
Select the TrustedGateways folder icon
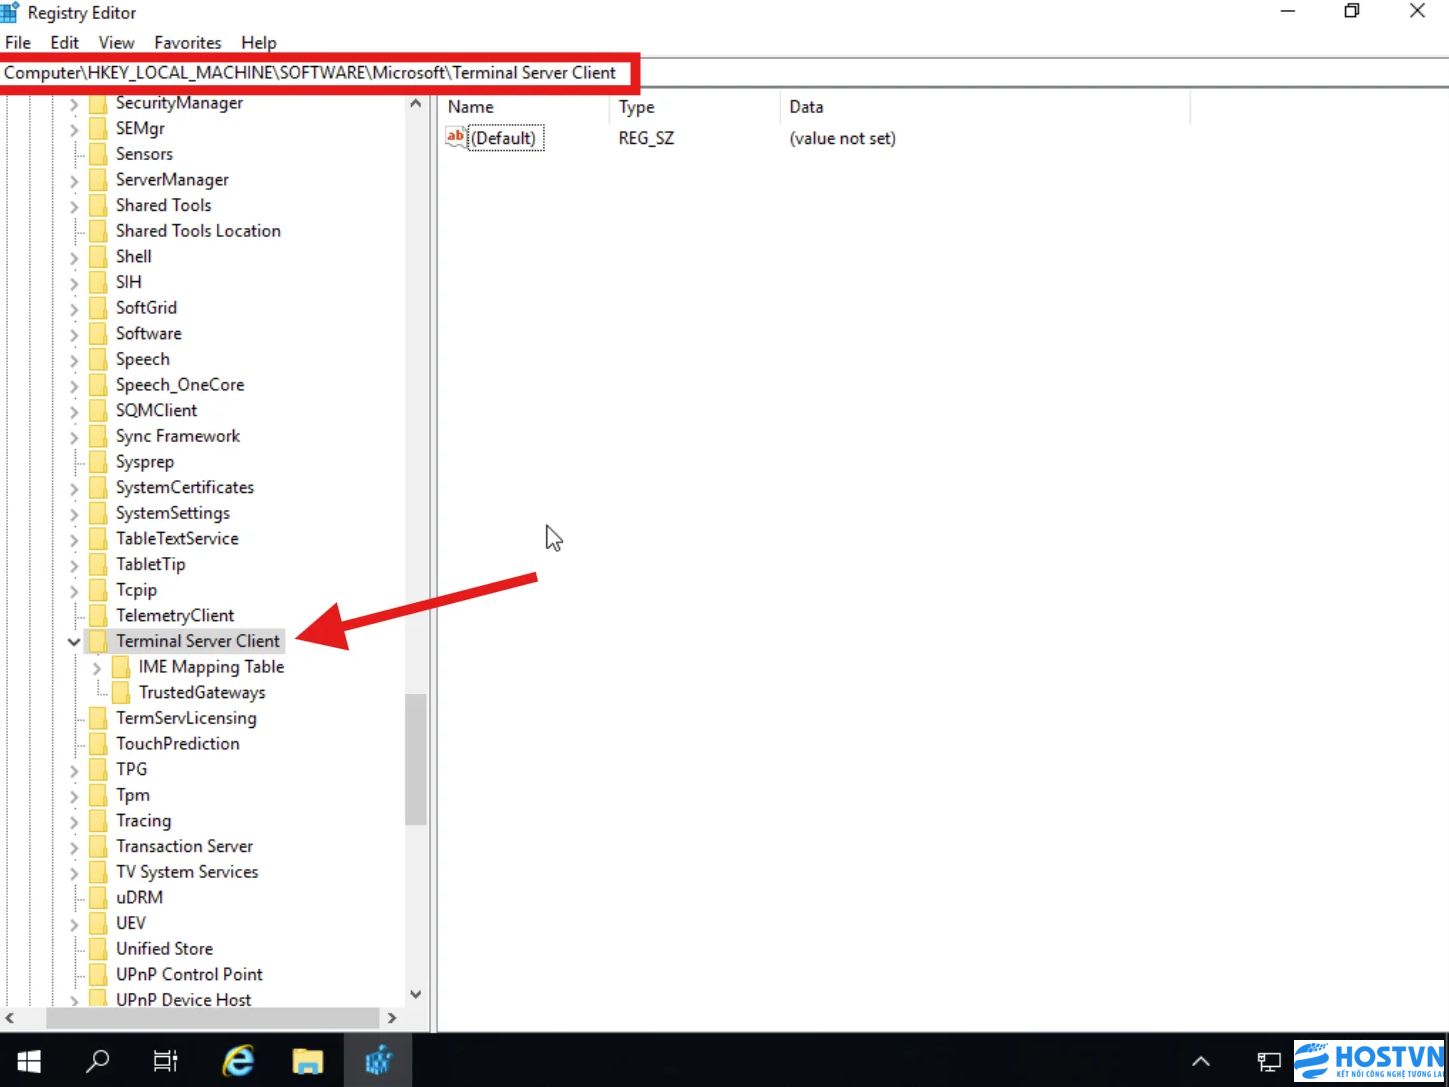[121, 692]
